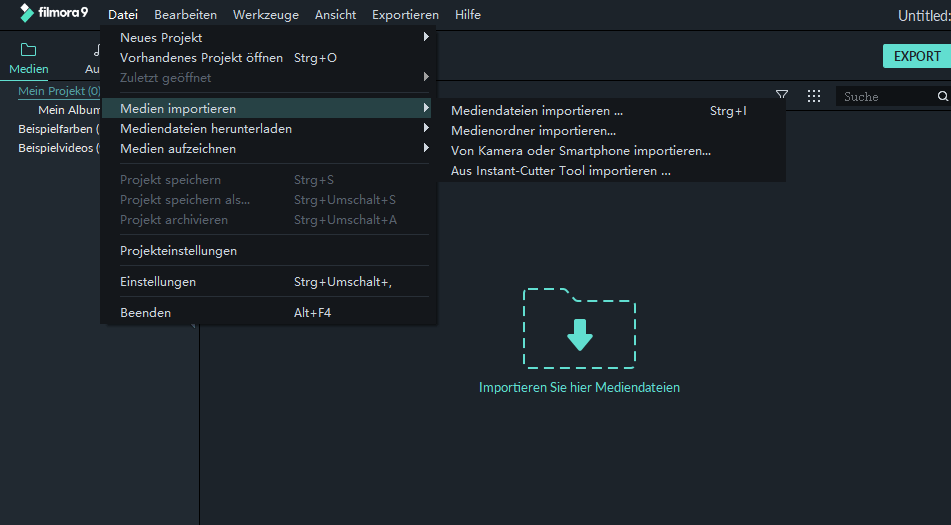Click the import folder download icon
This screenshot has width=951, height=525.
tap(579, 328)
